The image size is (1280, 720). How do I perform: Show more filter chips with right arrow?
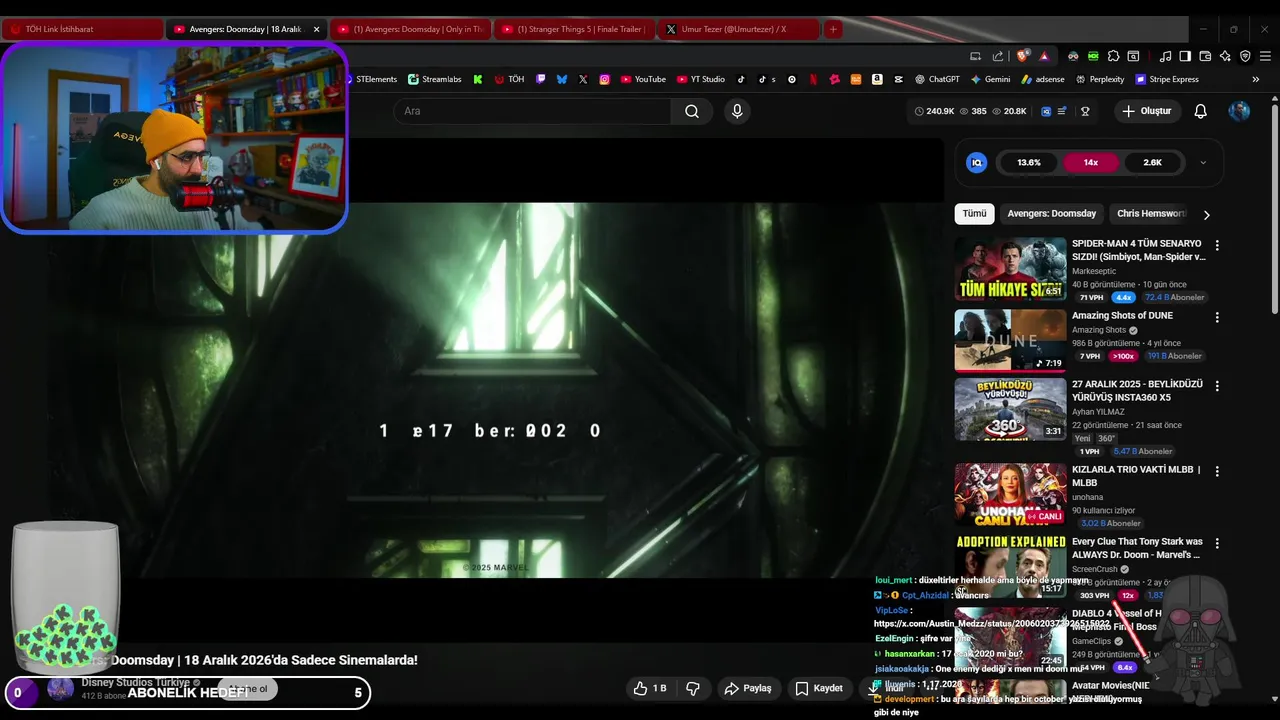(1206, 214)
